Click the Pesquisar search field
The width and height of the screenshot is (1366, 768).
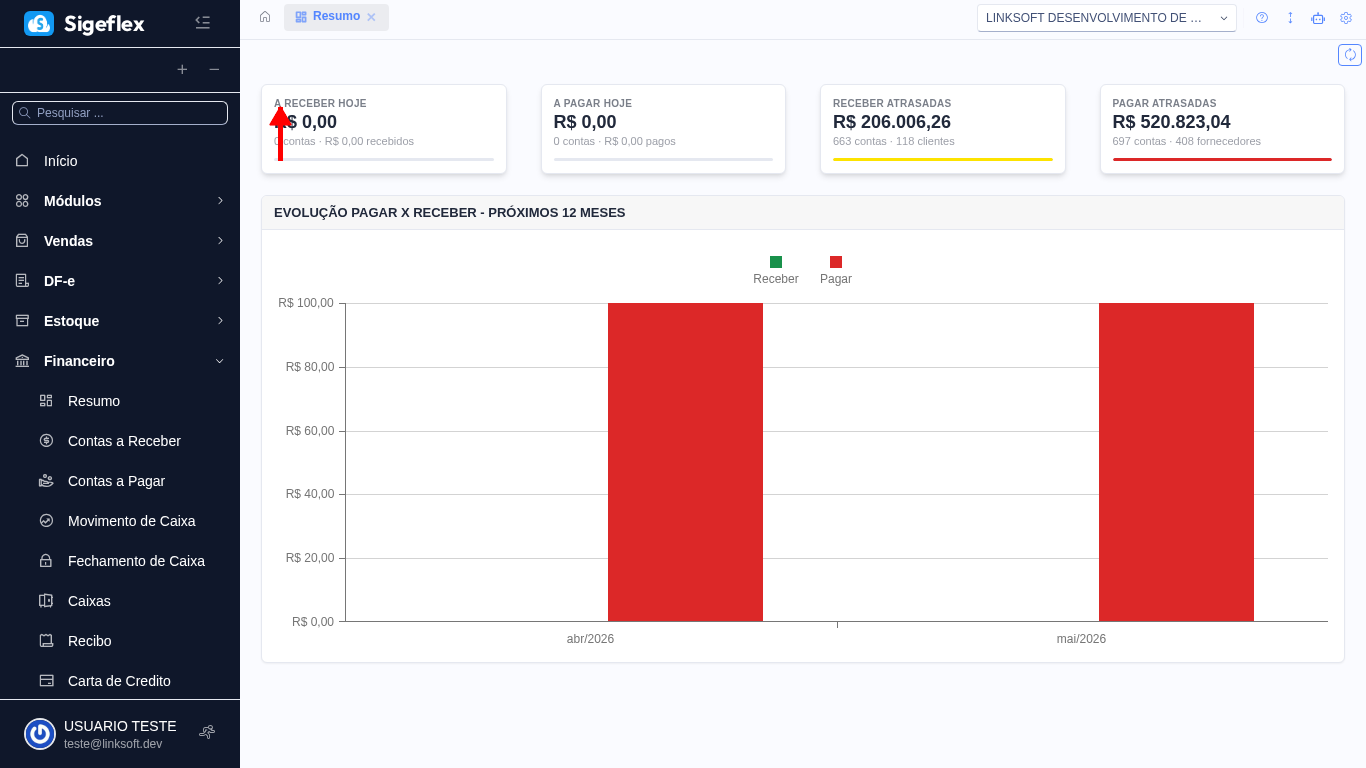(120, 112)
